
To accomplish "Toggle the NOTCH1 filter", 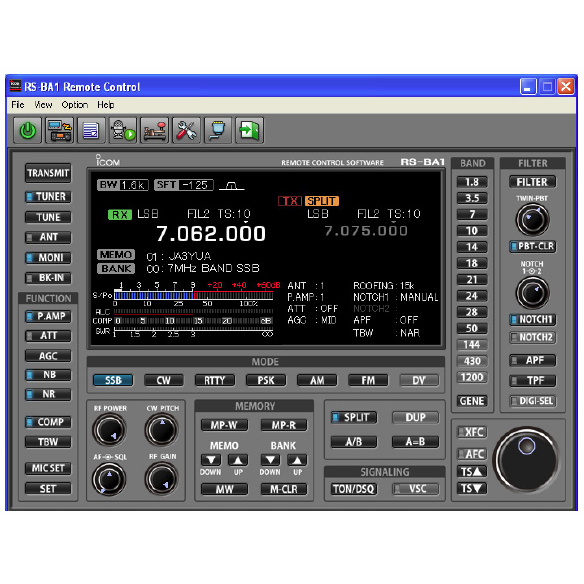I will (533, 319).
